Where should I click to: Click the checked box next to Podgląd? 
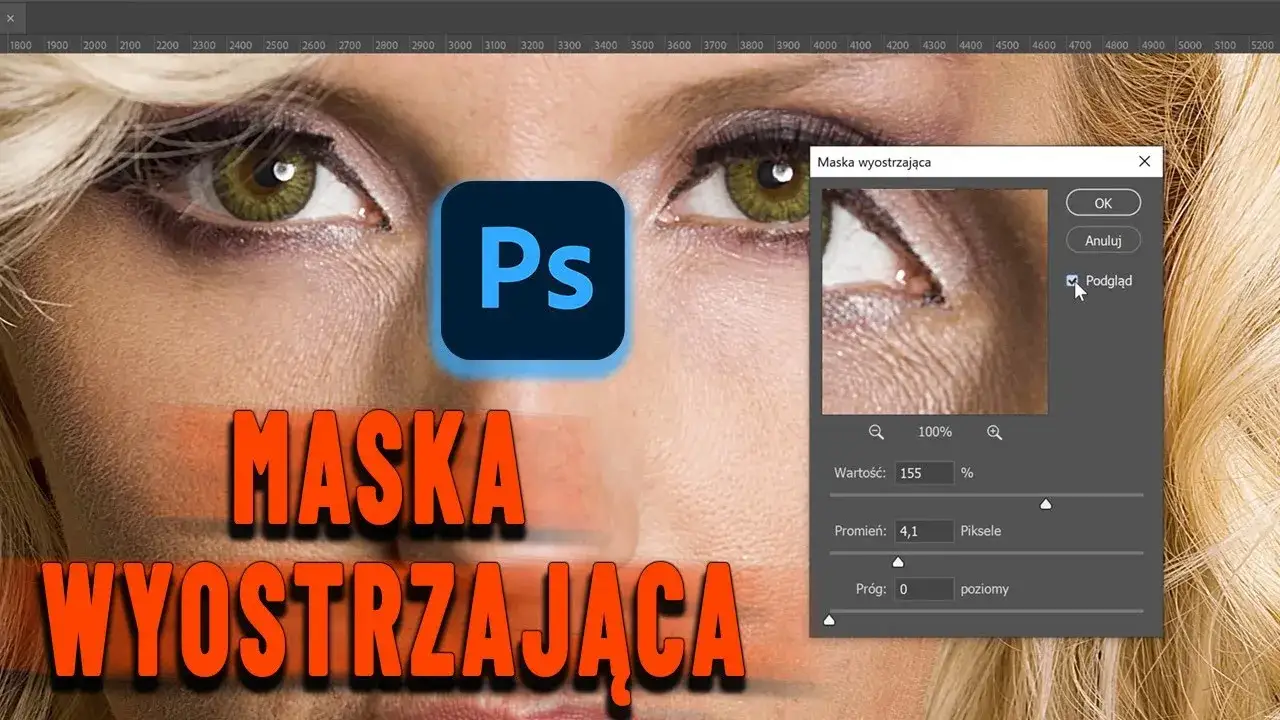tap(1072, 281)
